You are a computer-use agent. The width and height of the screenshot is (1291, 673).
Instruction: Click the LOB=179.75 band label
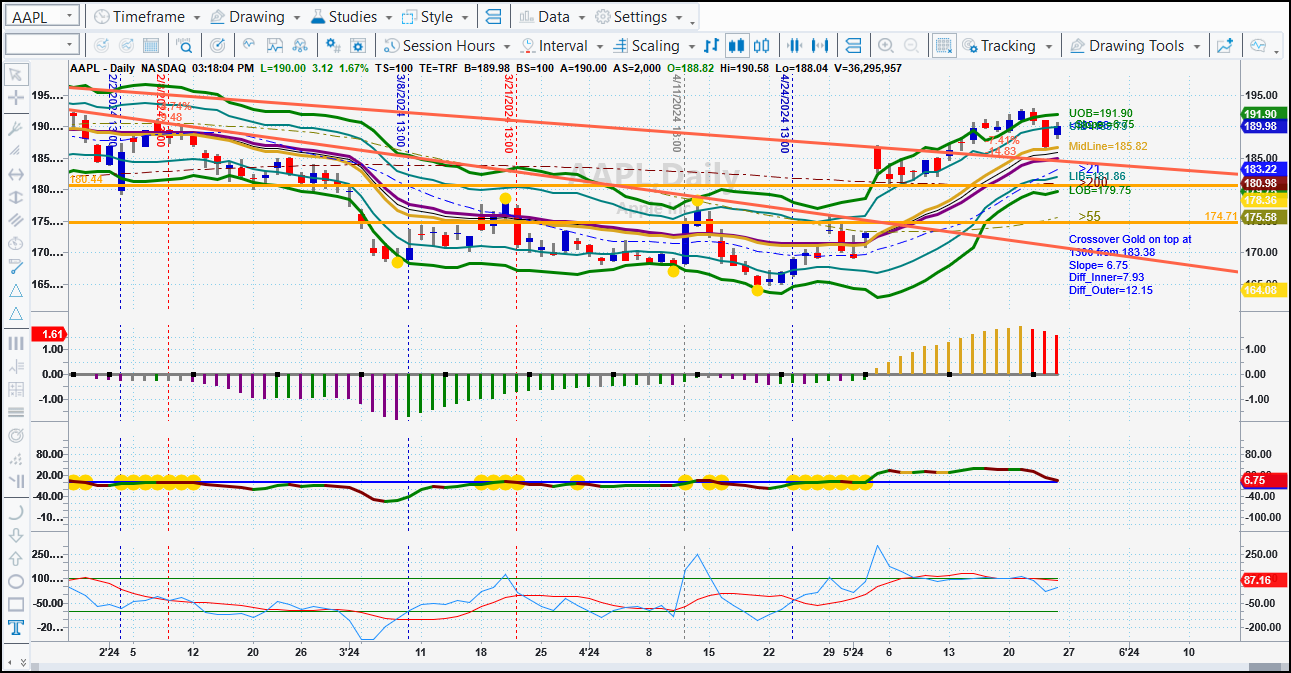(1100, 189)
